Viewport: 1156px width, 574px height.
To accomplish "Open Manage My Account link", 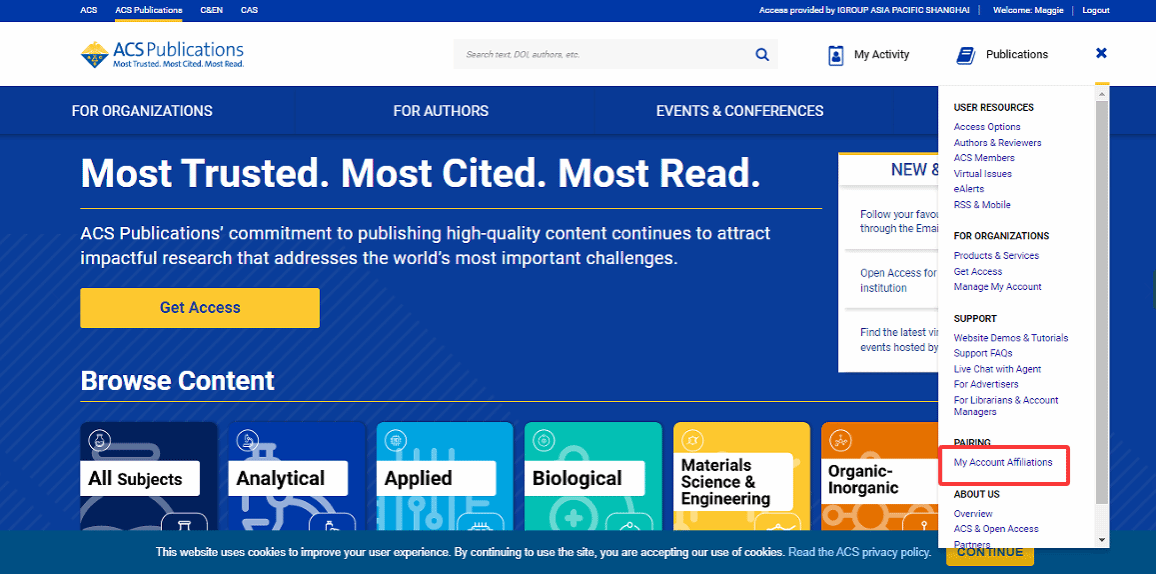I will coord(997,287).
